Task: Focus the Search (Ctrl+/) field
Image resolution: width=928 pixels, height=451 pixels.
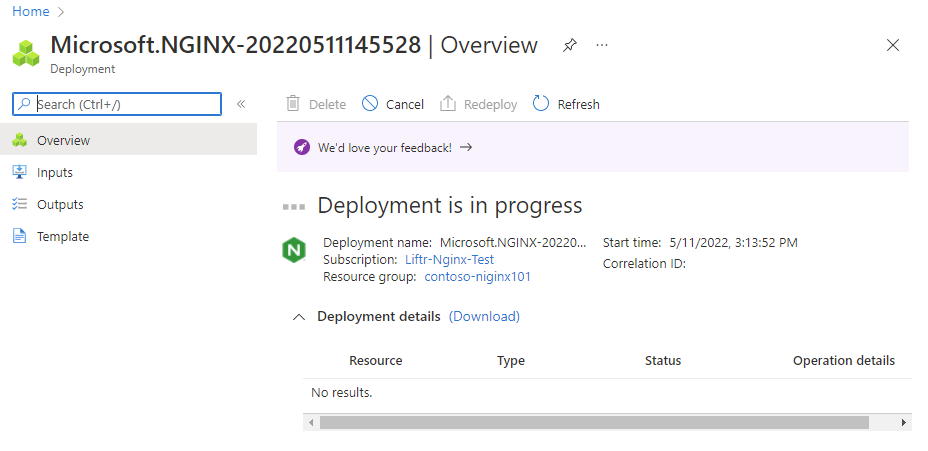Action: click(x=117, y=104)
